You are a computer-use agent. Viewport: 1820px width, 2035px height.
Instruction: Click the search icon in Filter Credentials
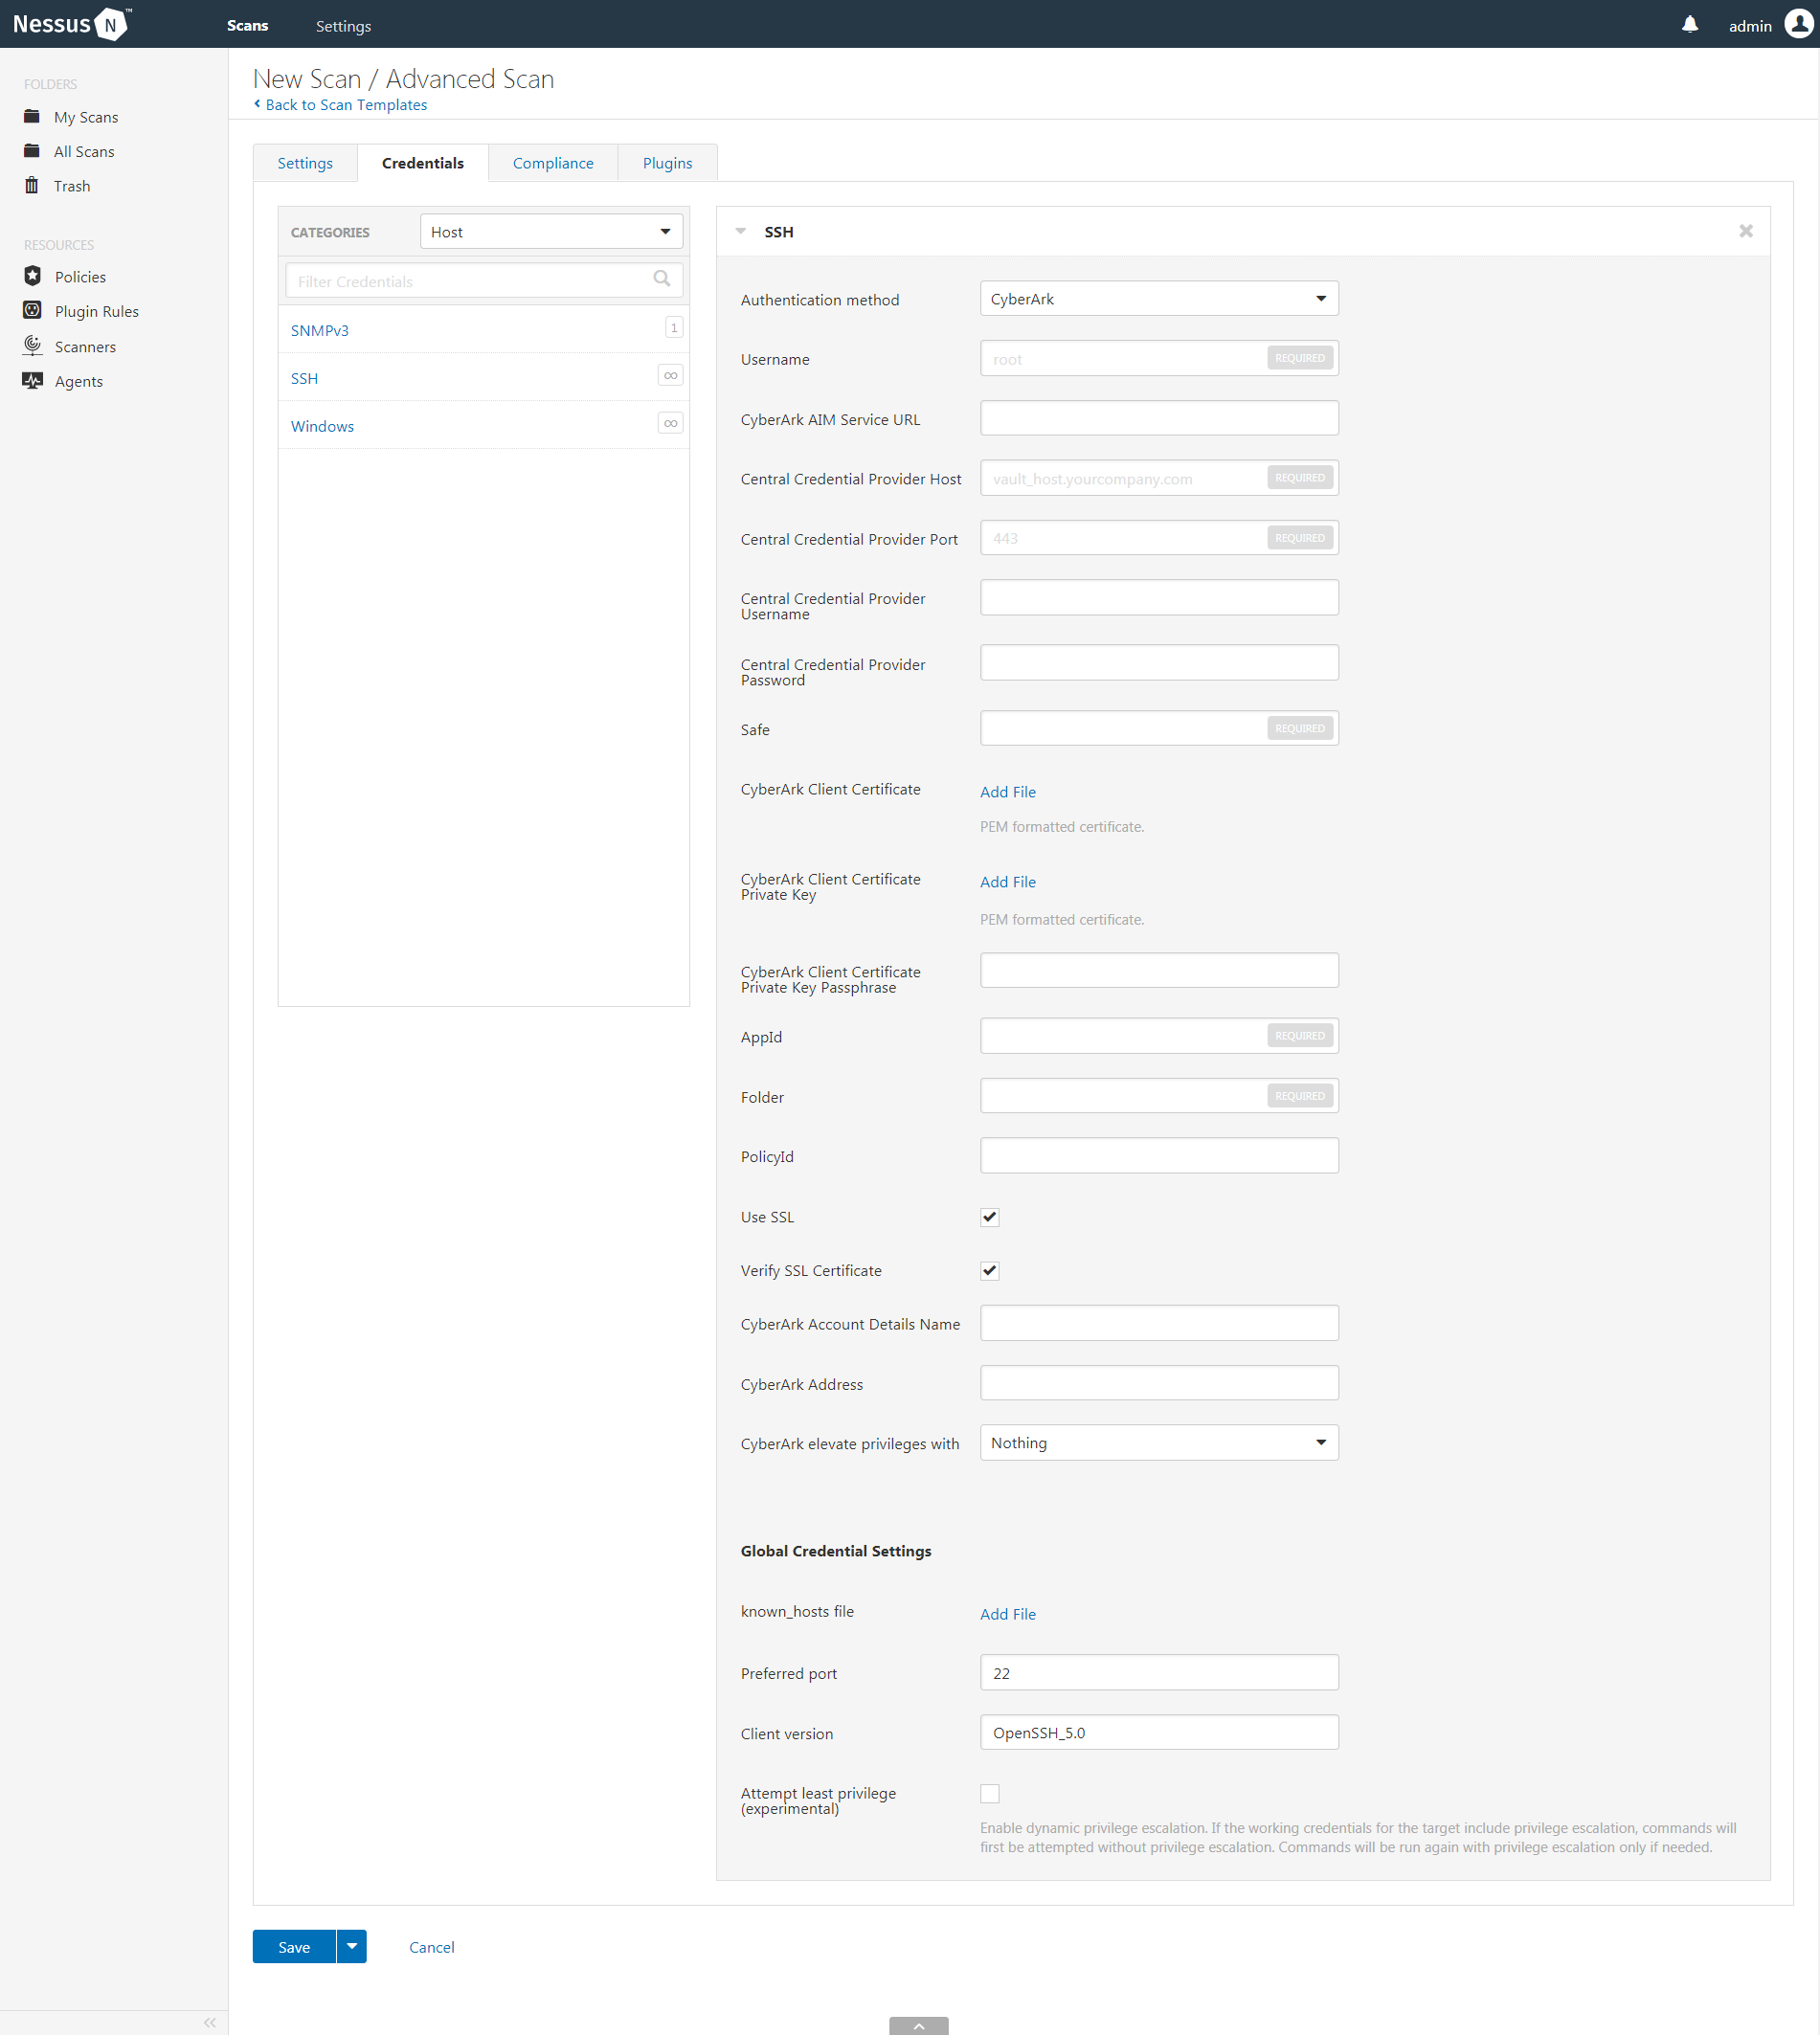coord(661,279)
